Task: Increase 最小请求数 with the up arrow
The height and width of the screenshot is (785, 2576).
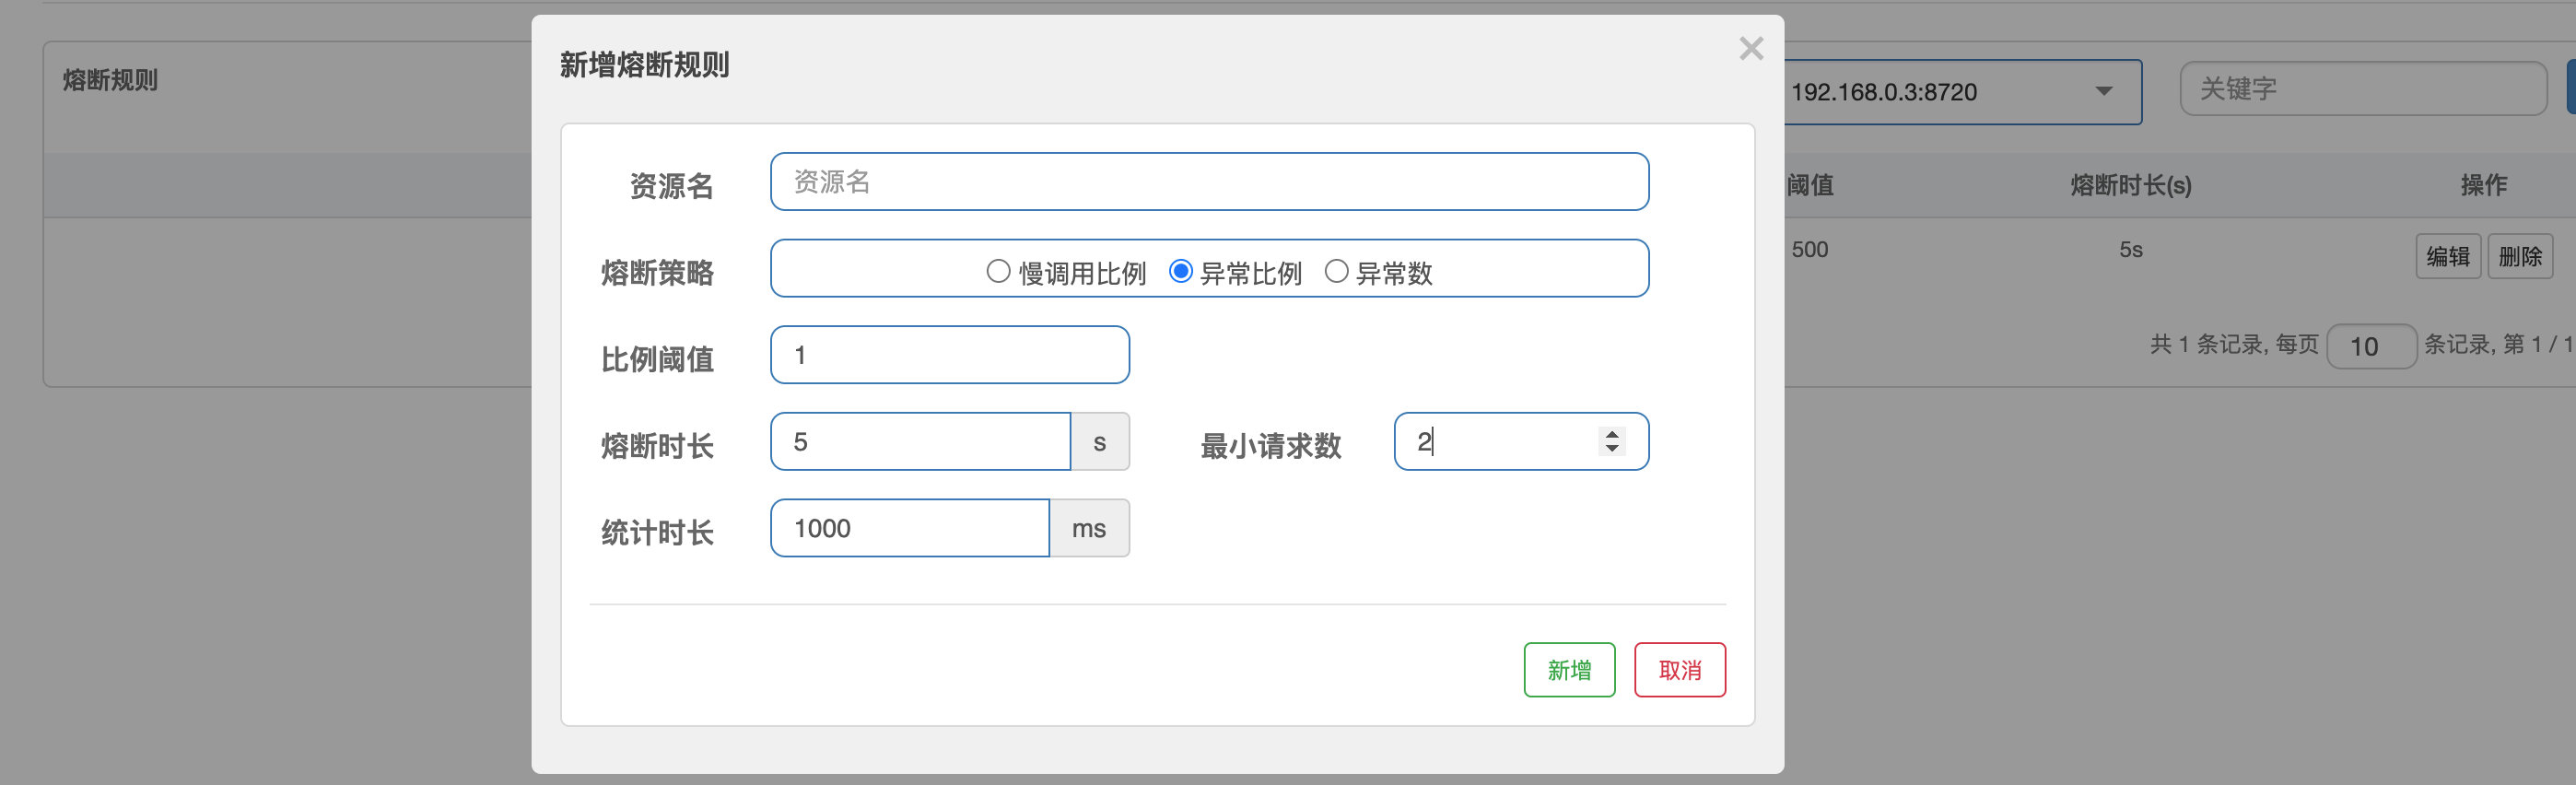Action: [1611, 434]
